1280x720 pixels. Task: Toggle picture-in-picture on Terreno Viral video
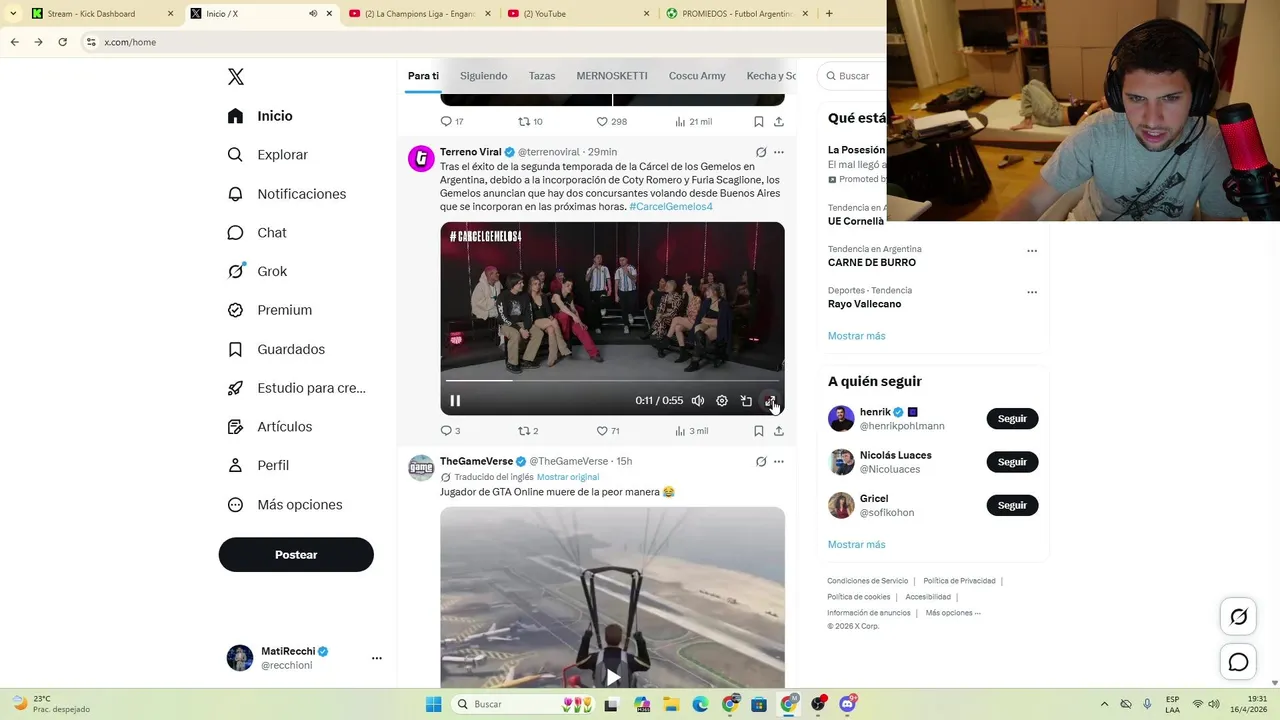[x=746, y=401]
